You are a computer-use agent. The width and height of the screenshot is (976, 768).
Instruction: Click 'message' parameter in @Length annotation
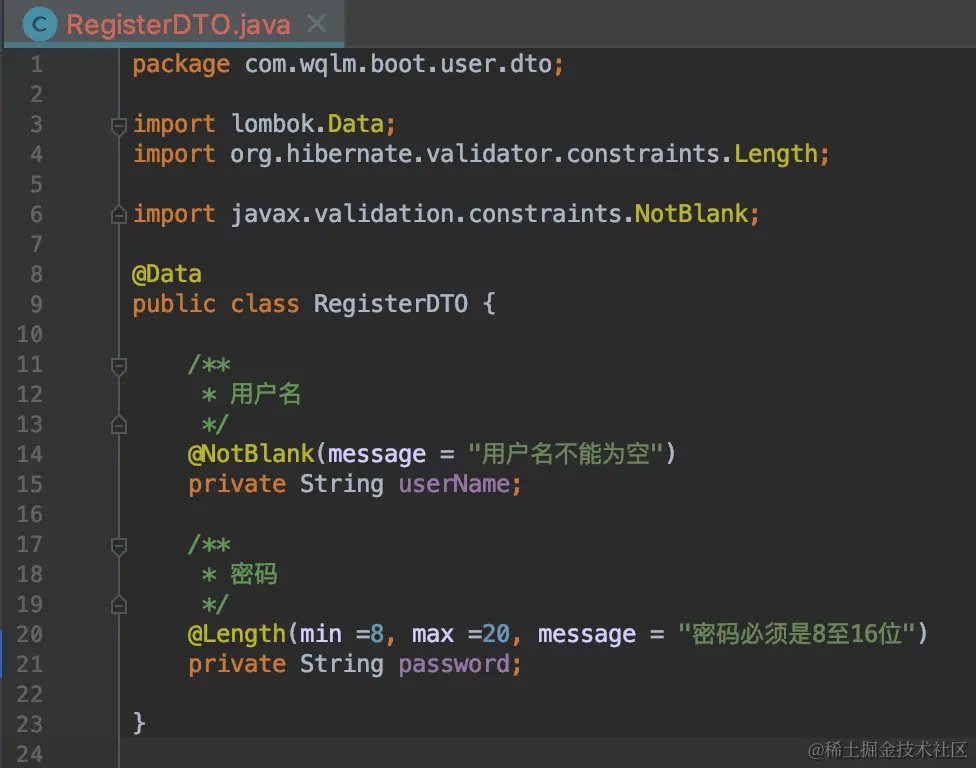pos(587,635)
